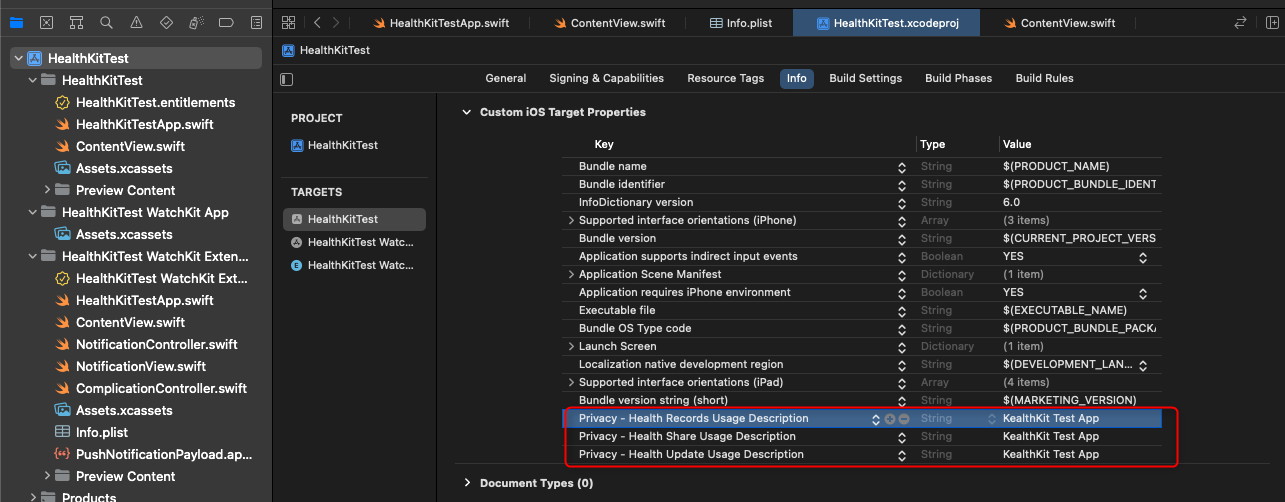Edit the Health Share Usage Description value

click(1050, 437)
